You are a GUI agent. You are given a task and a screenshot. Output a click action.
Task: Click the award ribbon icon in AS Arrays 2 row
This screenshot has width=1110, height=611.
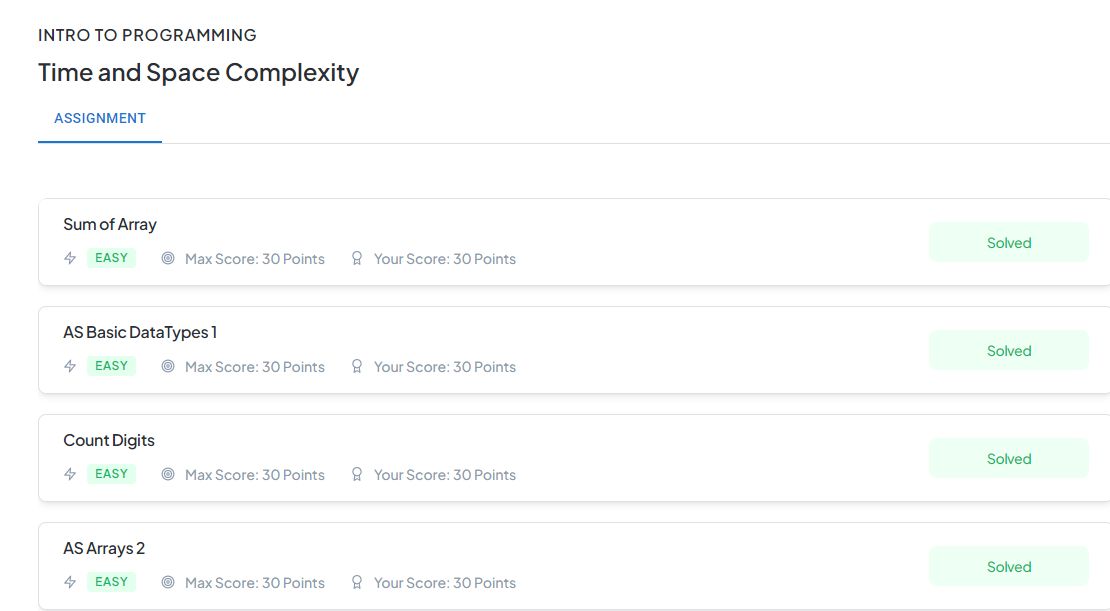pos(357,582)
